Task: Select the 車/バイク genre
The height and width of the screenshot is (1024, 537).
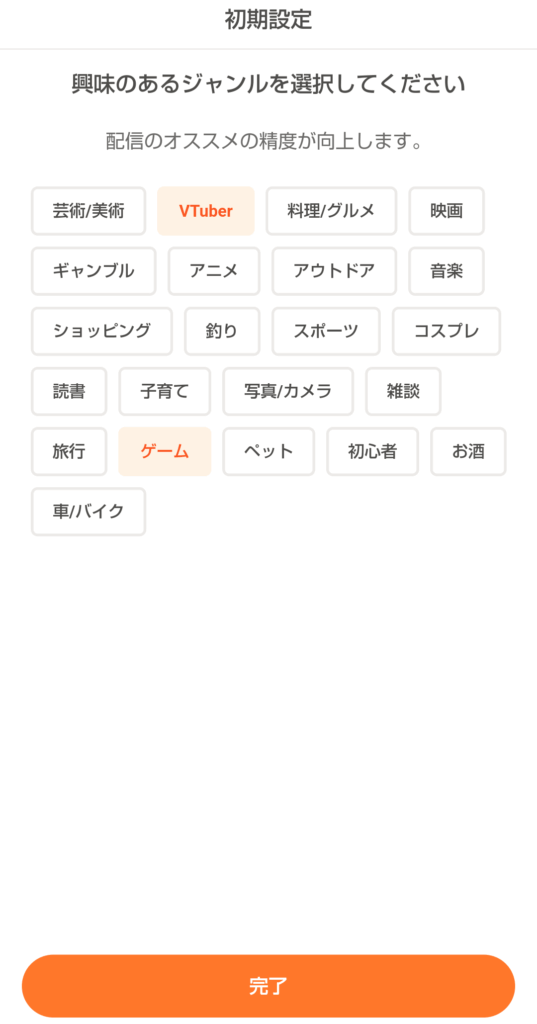Action: pyautogui.click(x=88, y=511)
